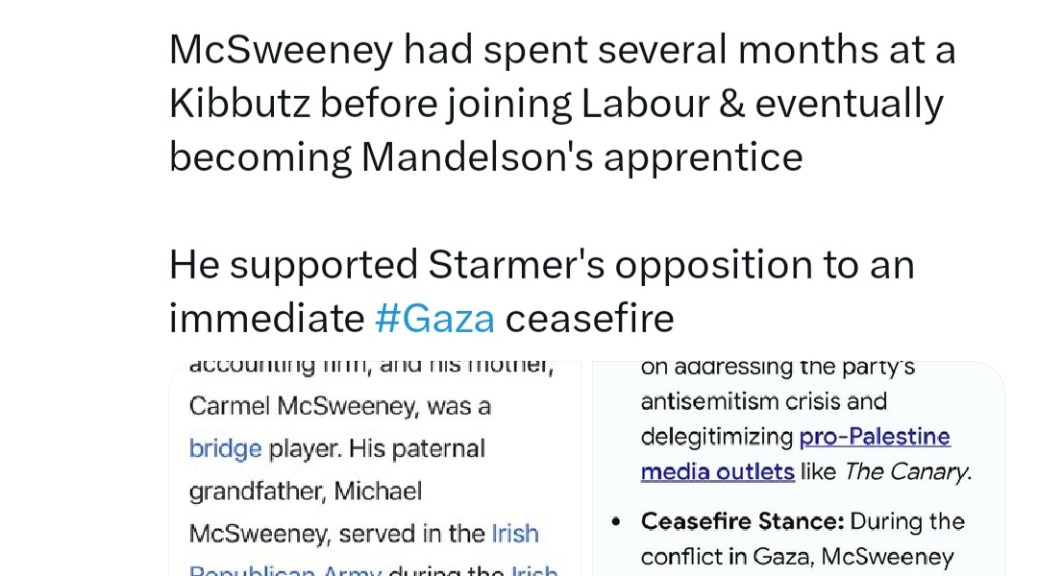Click the bold 'Ceasefire Stance:' heading

pyautogui.click(x=739, y=521)
